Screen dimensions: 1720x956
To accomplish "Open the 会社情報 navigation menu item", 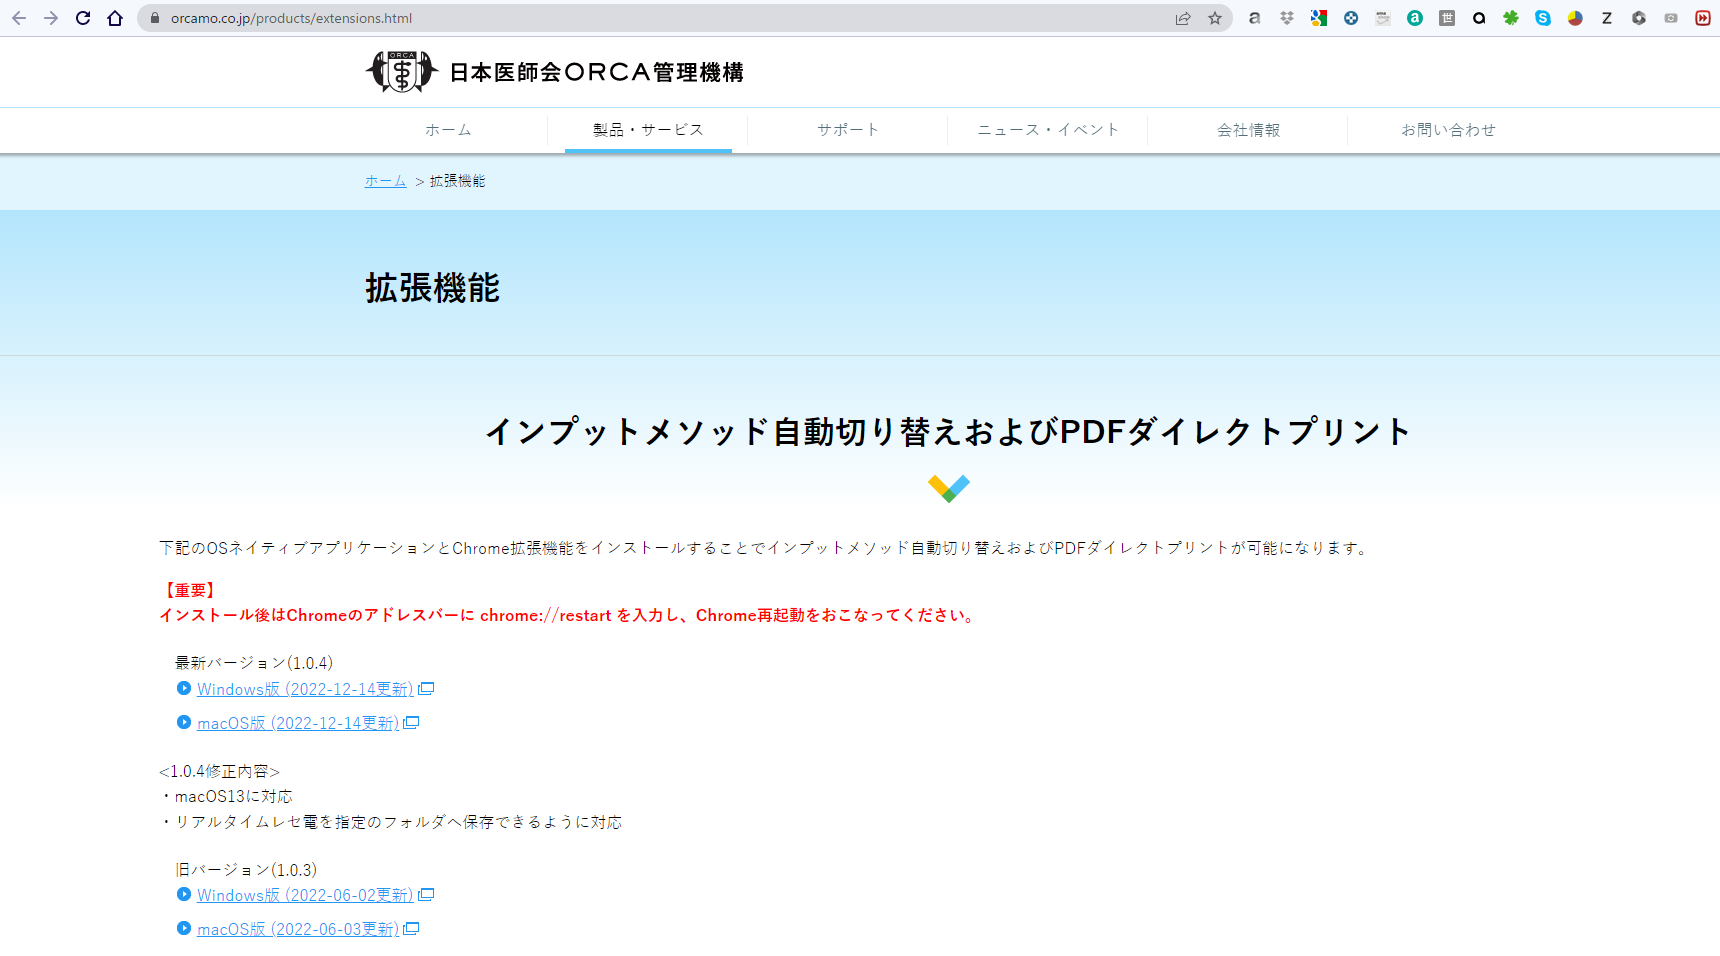I will pos(1248,130).
